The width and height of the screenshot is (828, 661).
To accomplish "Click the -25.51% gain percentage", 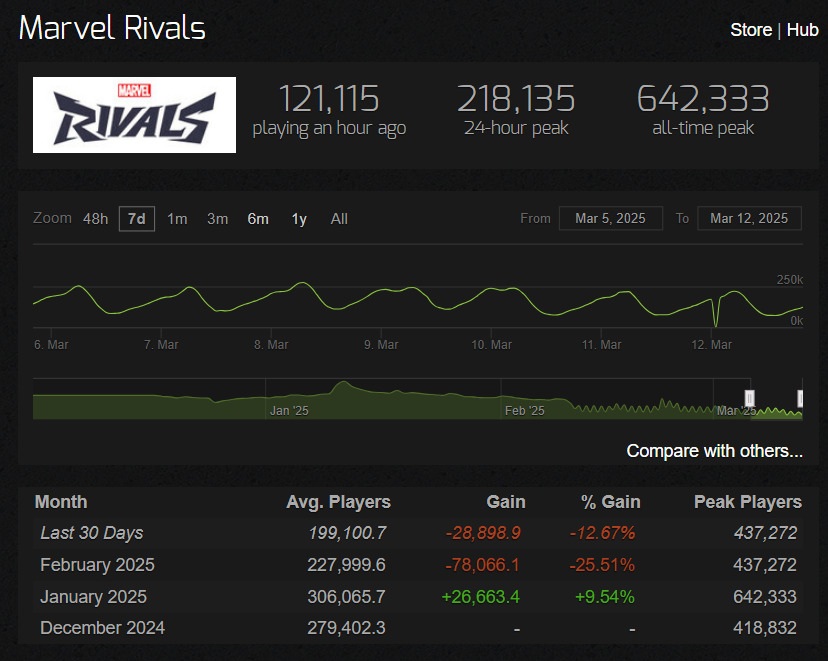I will [602, 565].
